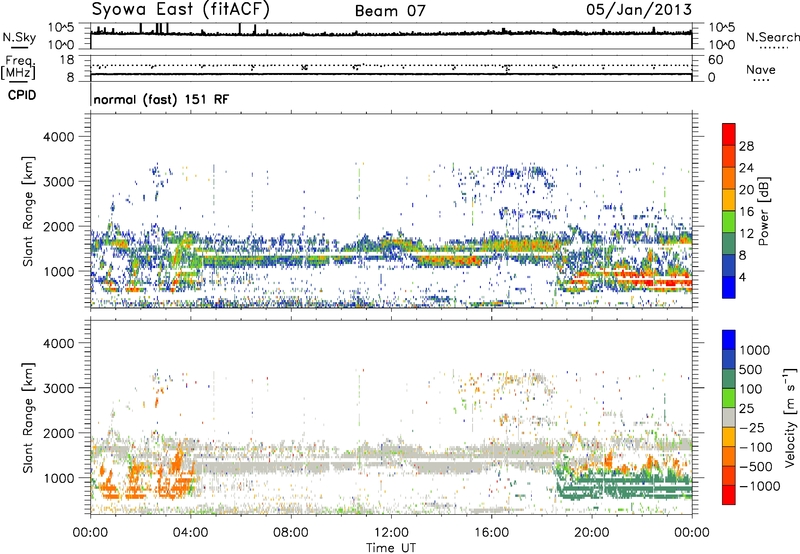Click the '16:00' time axis tick
Screen dimensions: 800x554
pos(491,533)
